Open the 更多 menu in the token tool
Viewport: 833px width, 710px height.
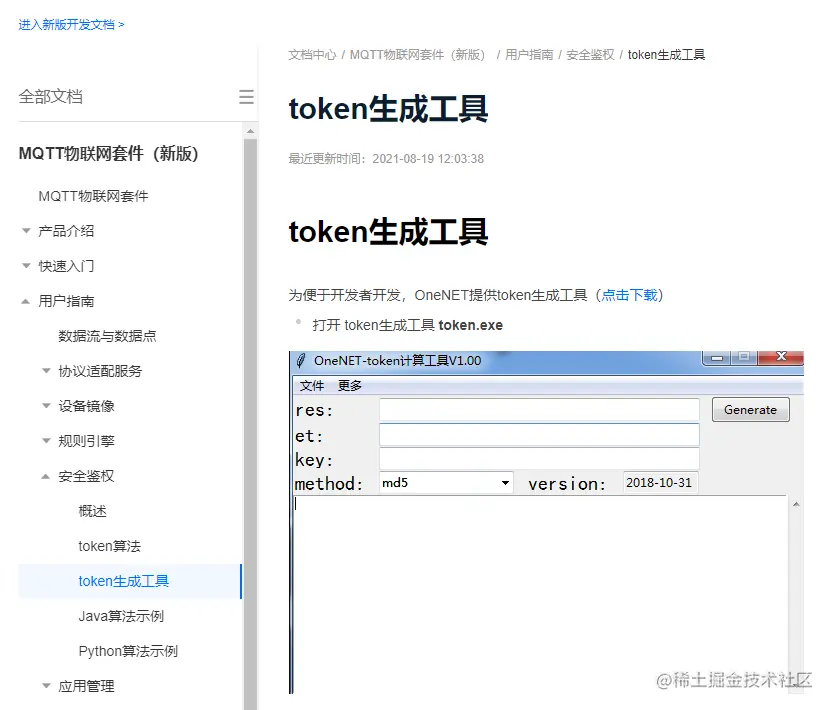pos(350,385)
